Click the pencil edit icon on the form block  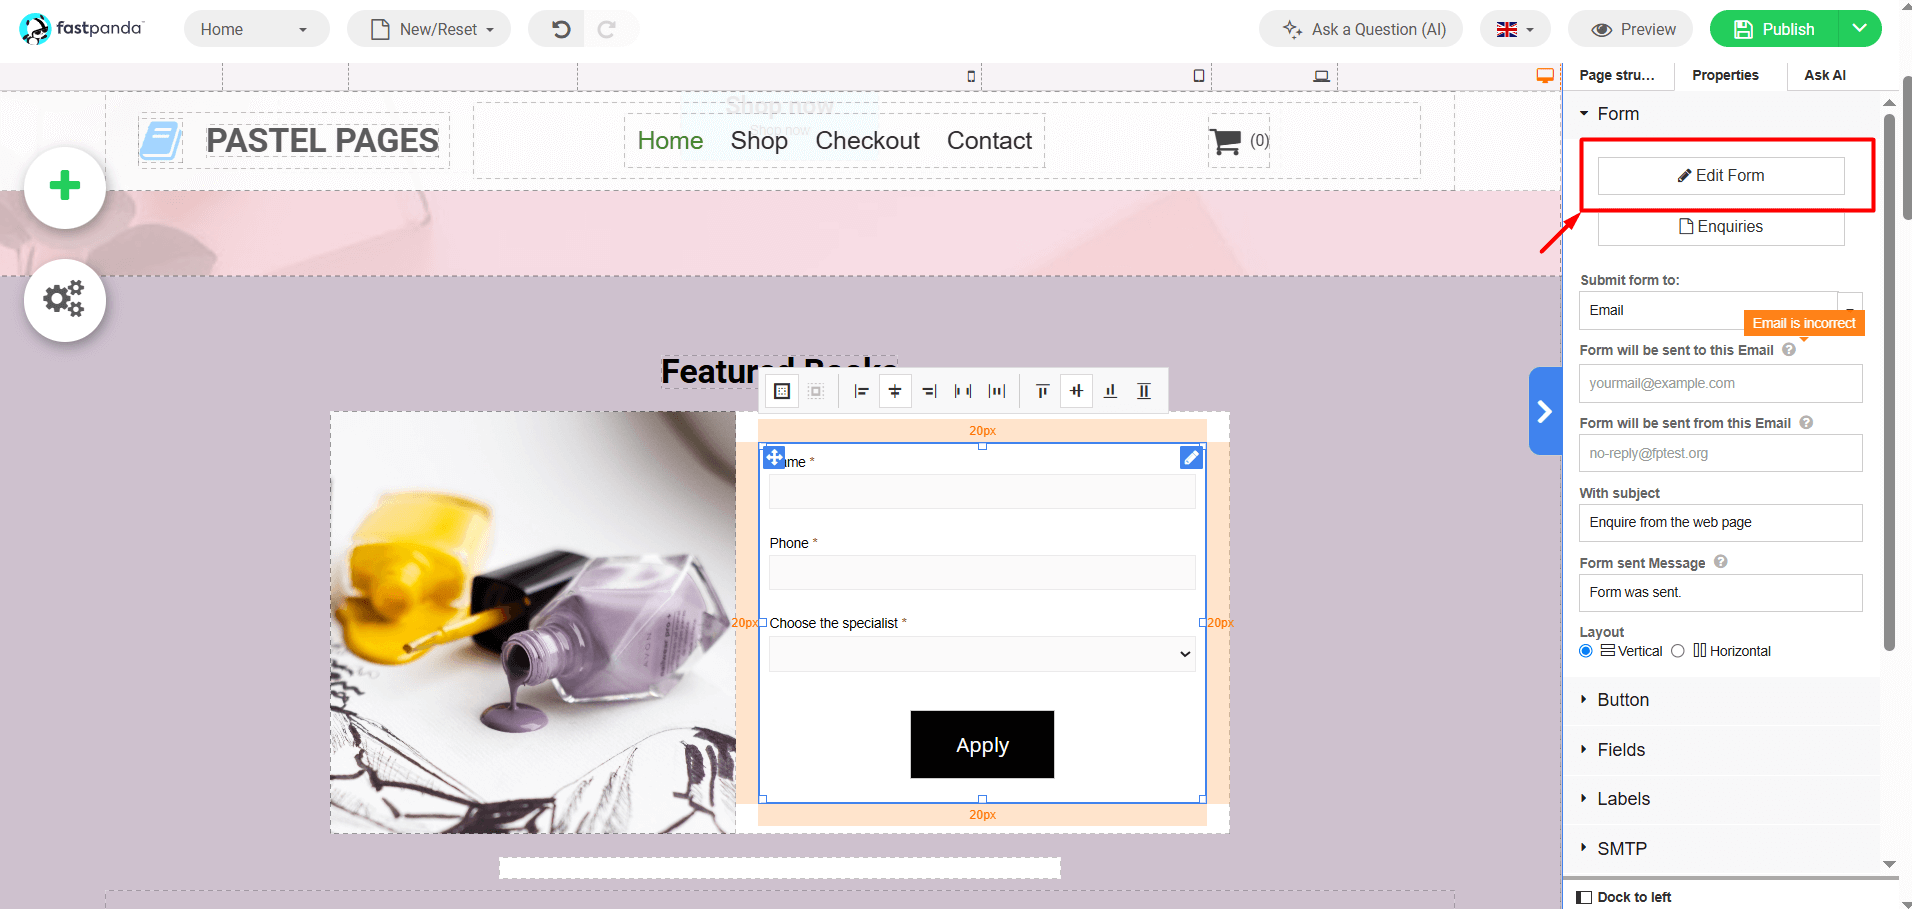point(1190,457)
